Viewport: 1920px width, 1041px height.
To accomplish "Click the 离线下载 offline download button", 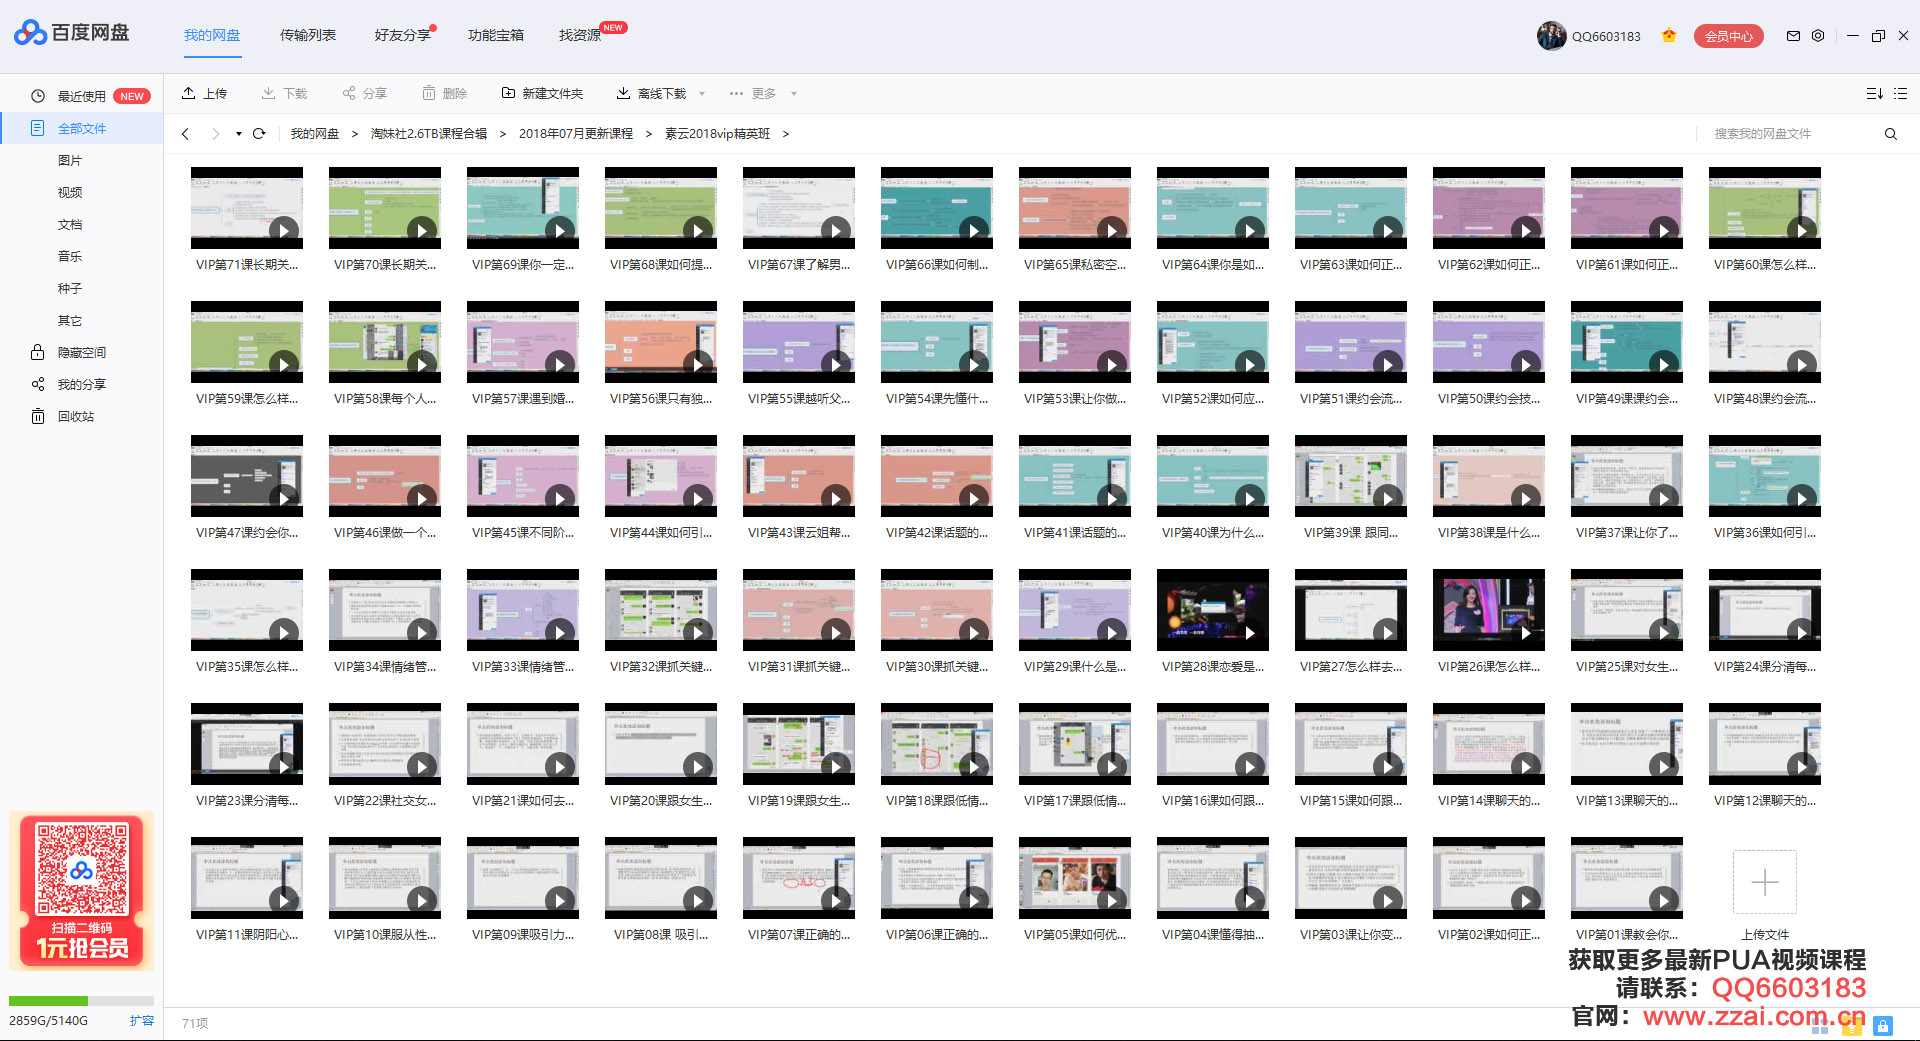I will pos(651,93).
